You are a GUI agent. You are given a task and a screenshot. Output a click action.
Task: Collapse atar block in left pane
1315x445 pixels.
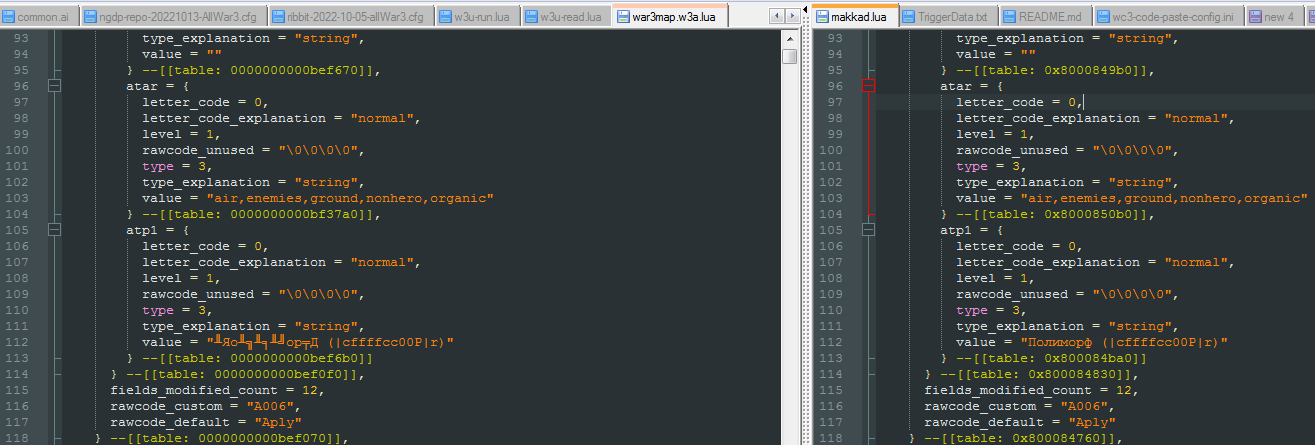pos(54,86)
